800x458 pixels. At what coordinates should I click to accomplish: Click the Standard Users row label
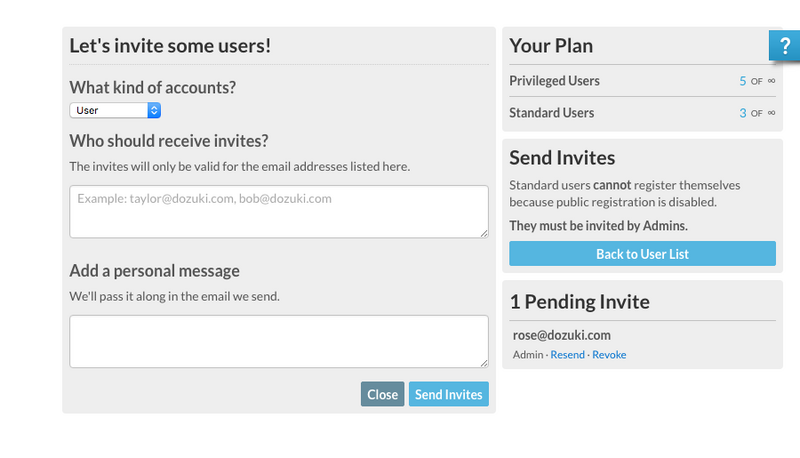[x=551, y=113]
